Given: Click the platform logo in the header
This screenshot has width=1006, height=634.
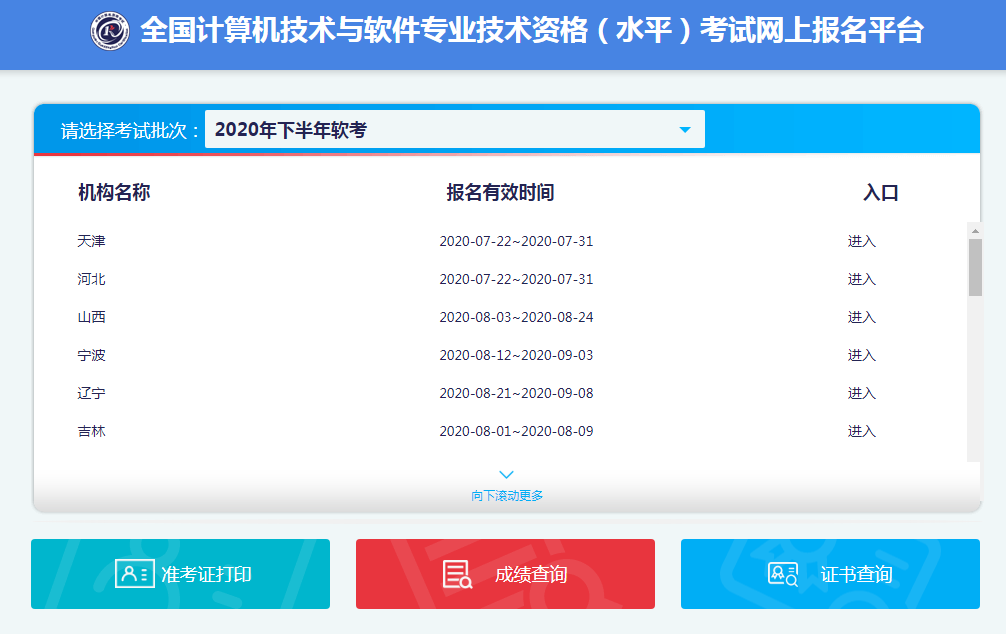Looking at the screenshot, I should pos(110,31).
